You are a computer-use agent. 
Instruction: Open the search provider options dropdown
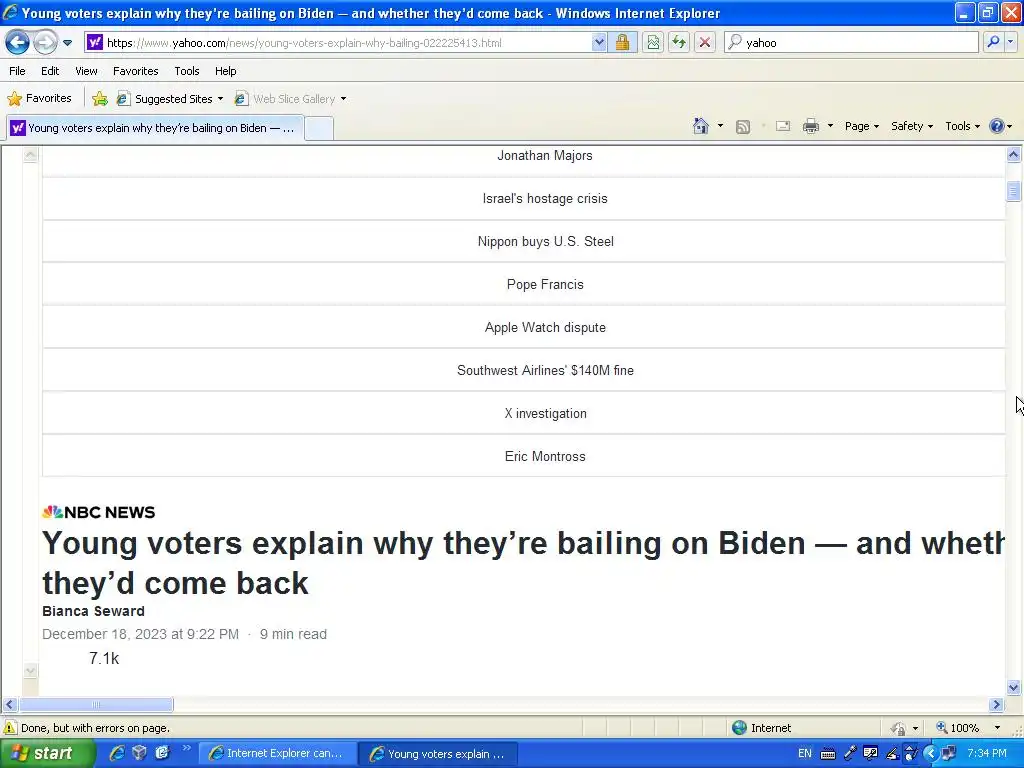pos(1010,42)
